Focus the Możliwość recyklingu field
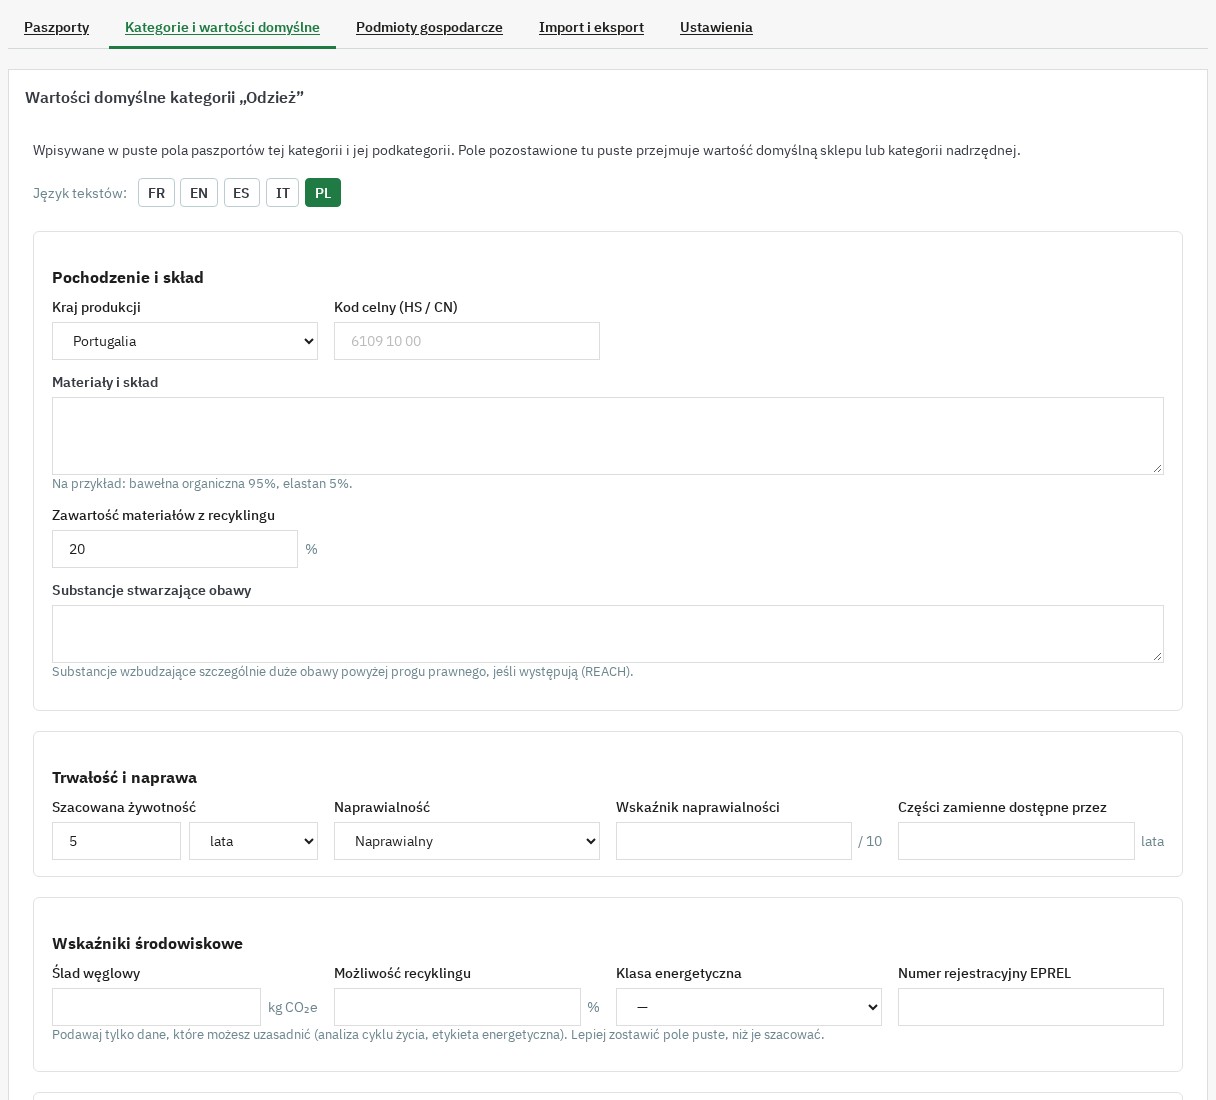Viewport: 1216px width, 1100px height. [x=457, y=1007]
